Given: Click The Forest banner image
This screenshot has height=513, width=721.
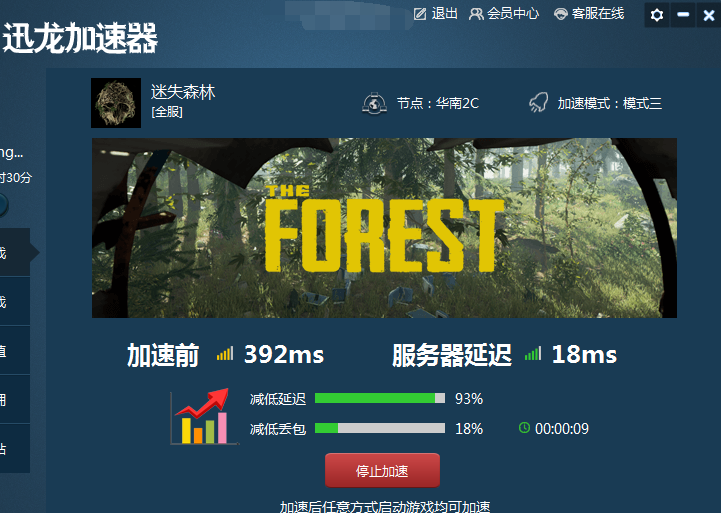Looking at the screenshot, I should point(384,228).
